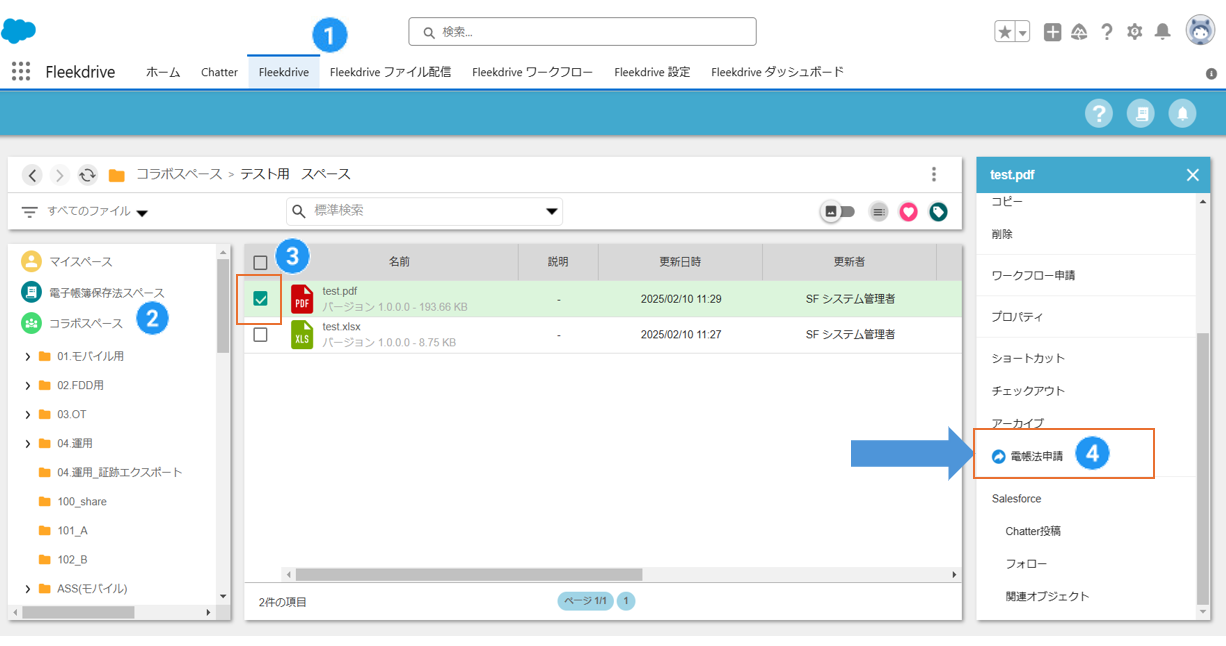Open the Salesforce App Launcher grid icon
Screen dimensions: 1226x646
pos(21,71)
